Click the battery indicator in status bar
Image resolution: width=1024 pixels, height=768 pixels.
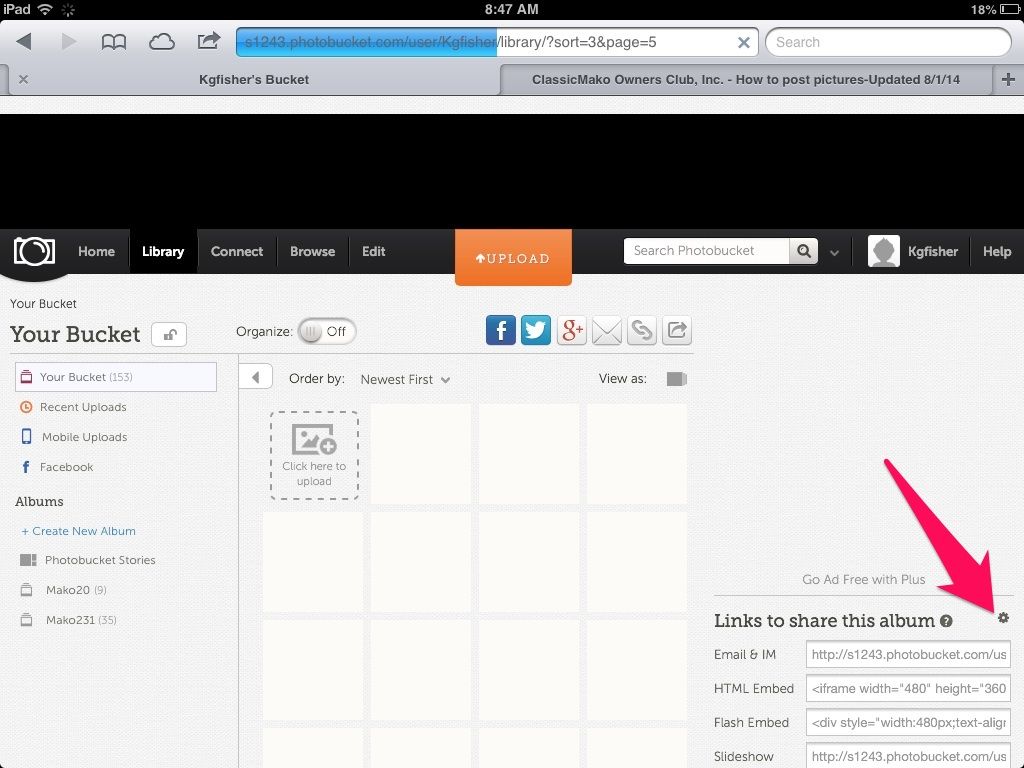click(1010, 9)
